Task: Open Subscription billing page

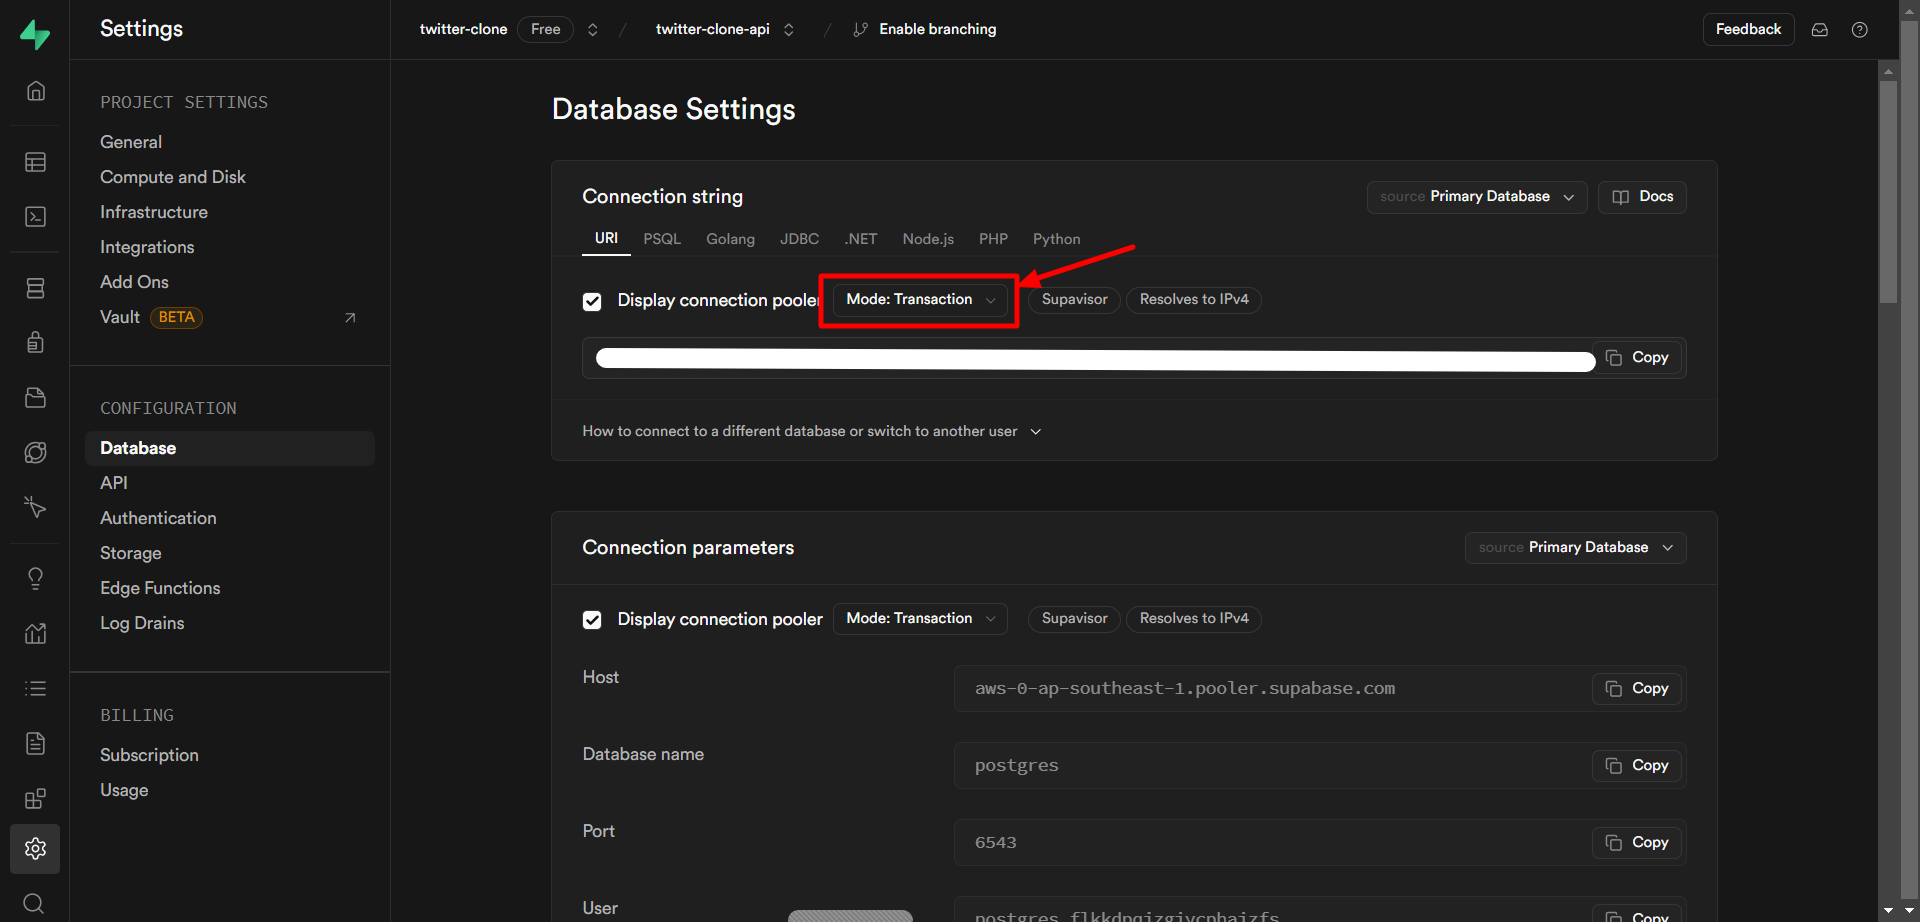Action: point(149,755)
